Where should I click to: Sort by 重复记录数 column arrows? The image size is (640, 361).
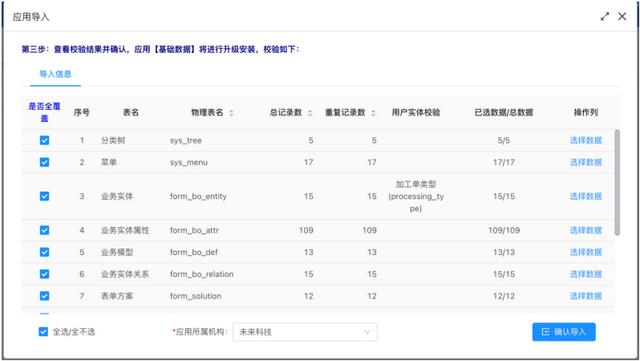click(x=373, y=113)
